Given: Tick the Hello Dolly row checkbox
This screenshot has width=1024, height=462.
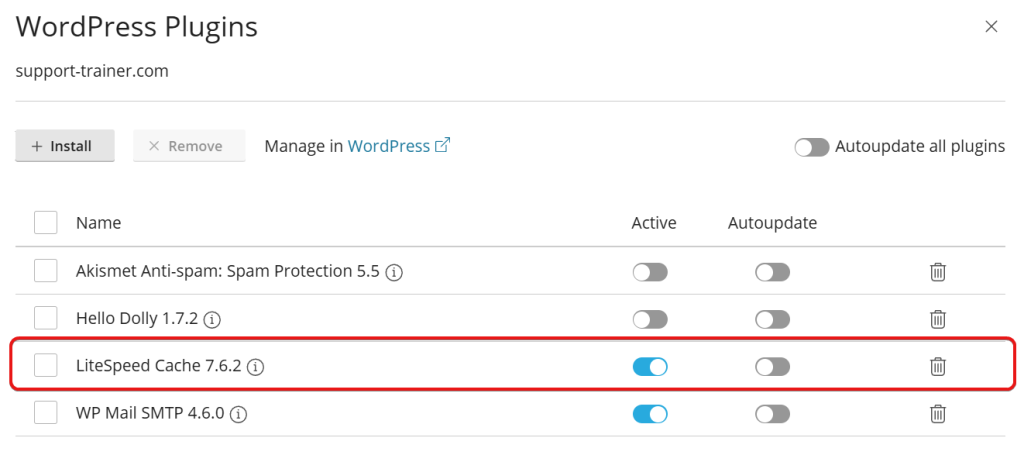Looking at the screenshot, I should coord(46,319).
